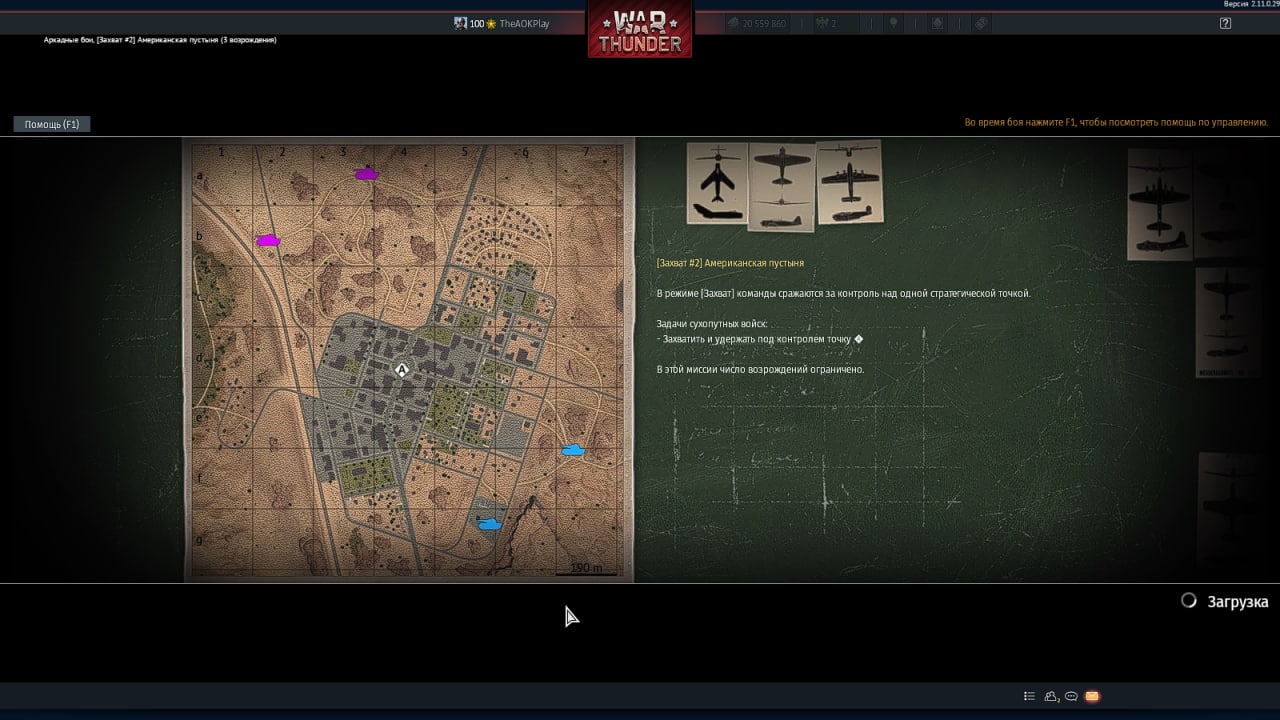1280x720 pixels.
Task: Open the list icon in bottom bar
Action: 1029,696
